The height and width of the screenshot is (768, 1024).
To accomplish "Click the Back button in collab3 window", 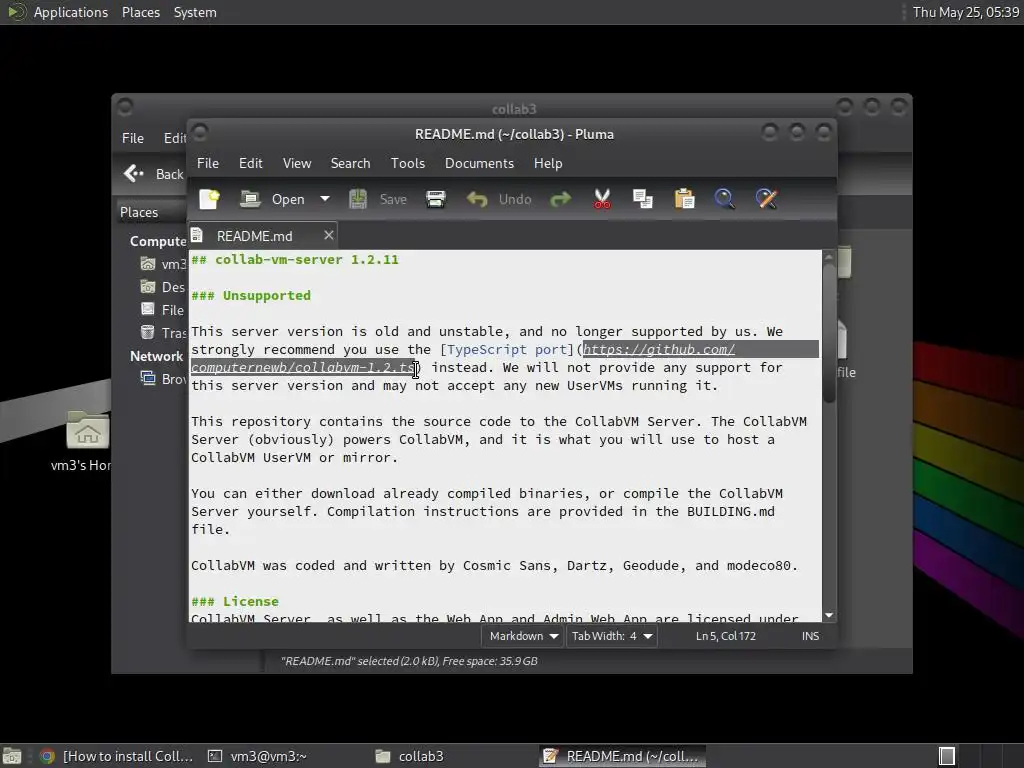I will [x=155, y=174].
